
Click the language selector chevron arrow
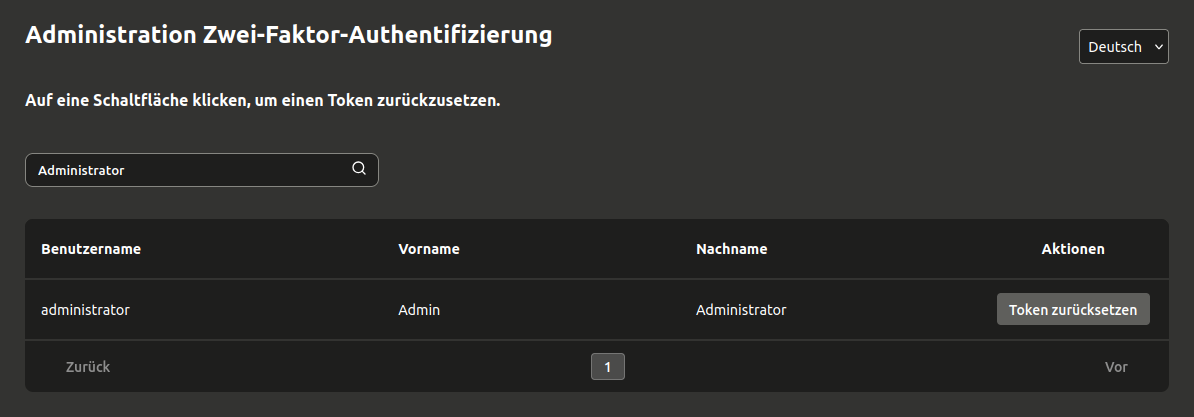[1158, 47]
